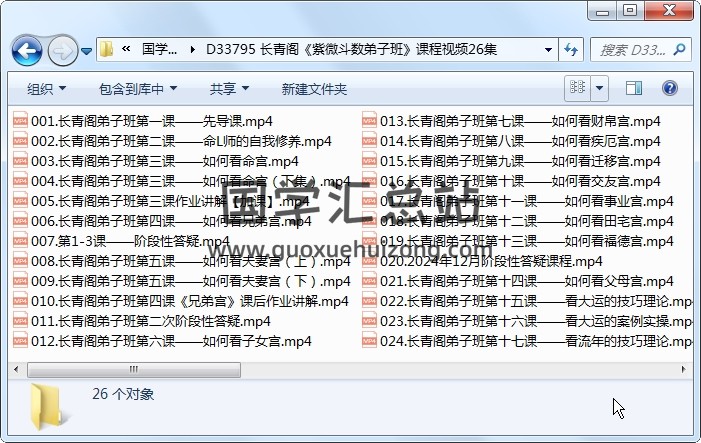This screenshot has width=701, height=443.
Task: Open recent pages dropdown next to Forward
Action: pyautogui.click(x=87, y=50)
